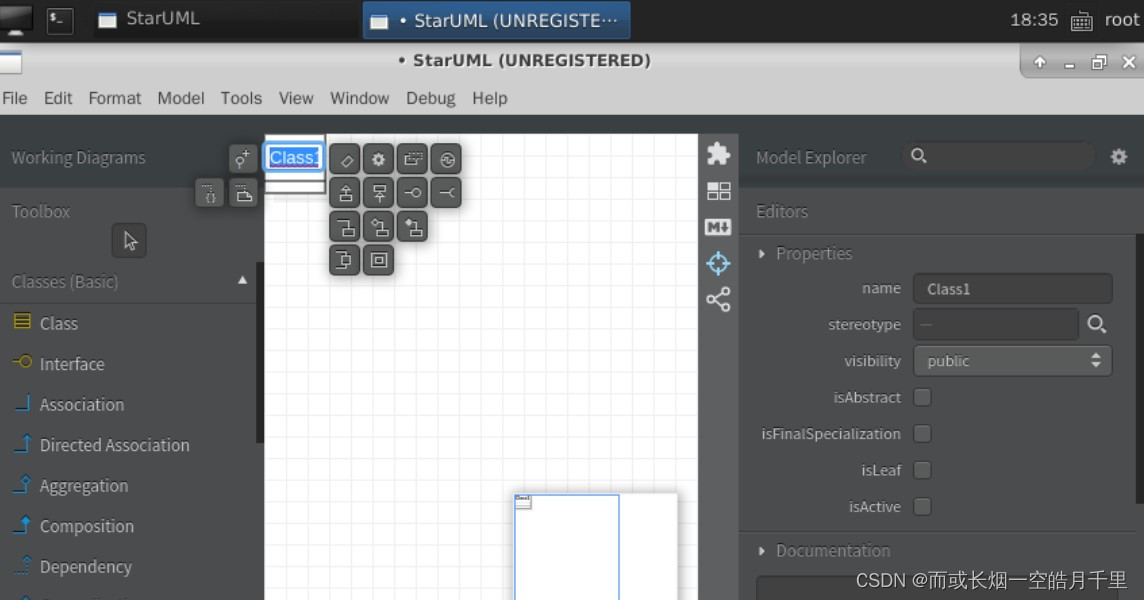Add template parameter quick-edit icon
Viewport: 1144px width, 600px height.
point(413,159)
